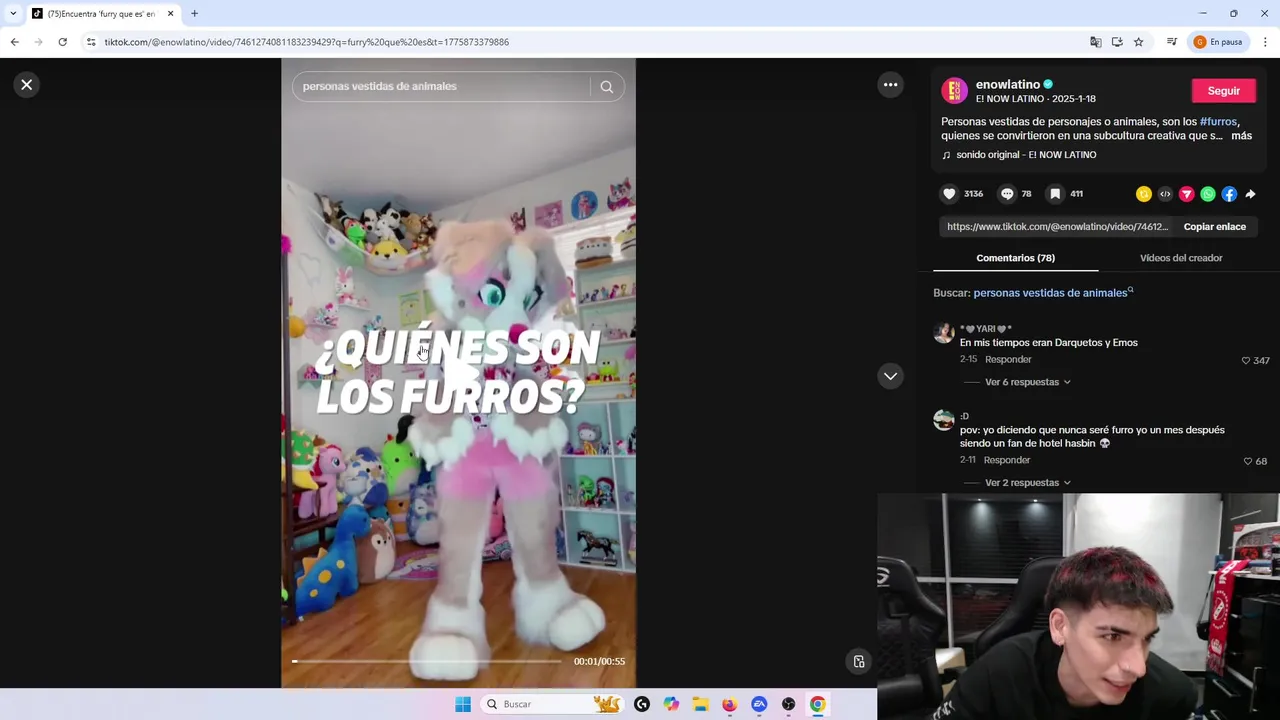1280x720 pixels.
Task: Open Copilot from the taskbar
Action: 671,704
